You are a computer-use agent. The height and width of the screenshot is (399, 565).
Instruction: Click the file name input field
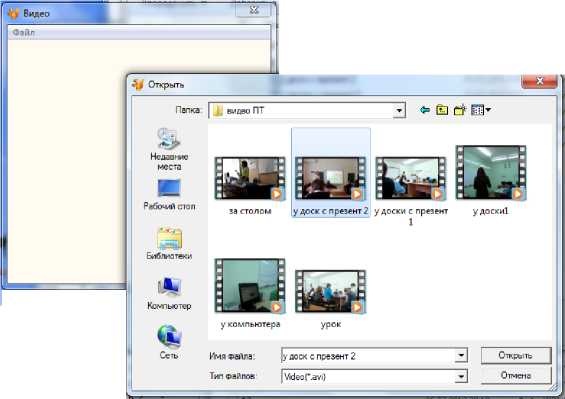tap(368, 356)
